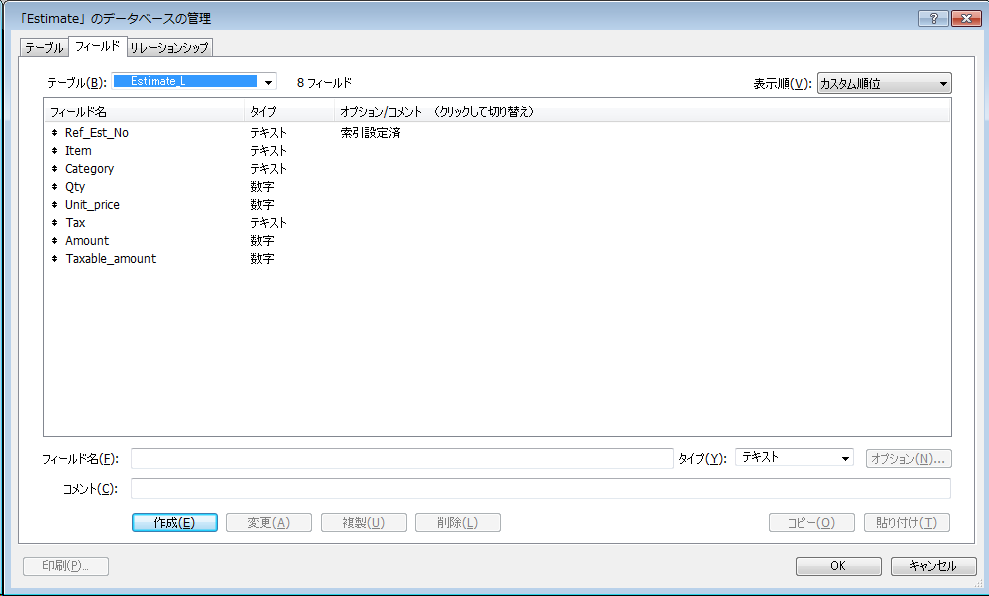Switch to the リレーションシップ tab
989x596 pixels.
click(168, 46)
